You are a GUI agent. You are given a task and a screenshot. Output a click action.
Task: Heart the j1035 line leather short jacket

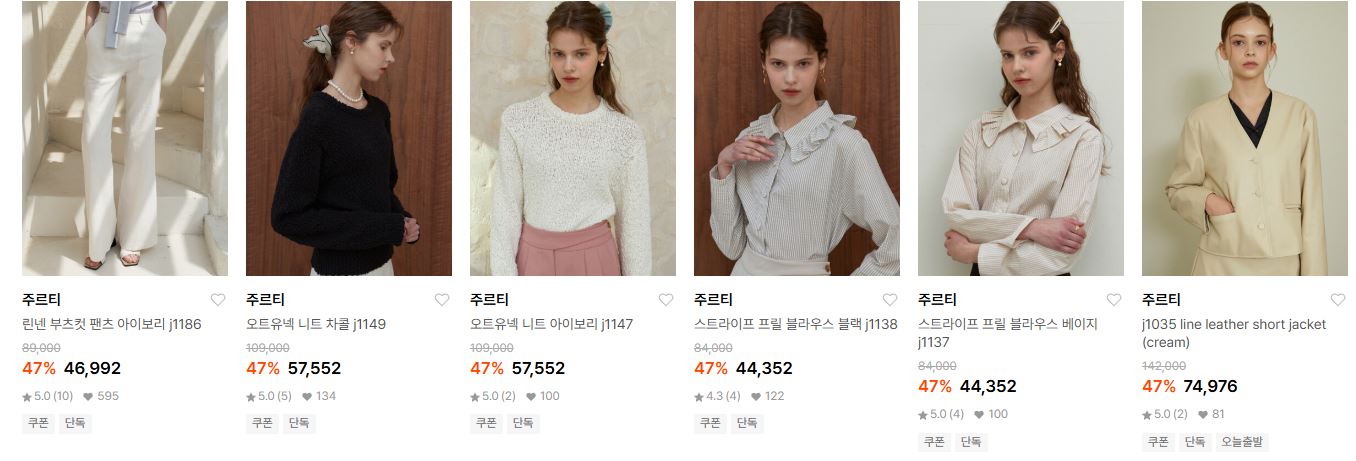point(1338,300)
